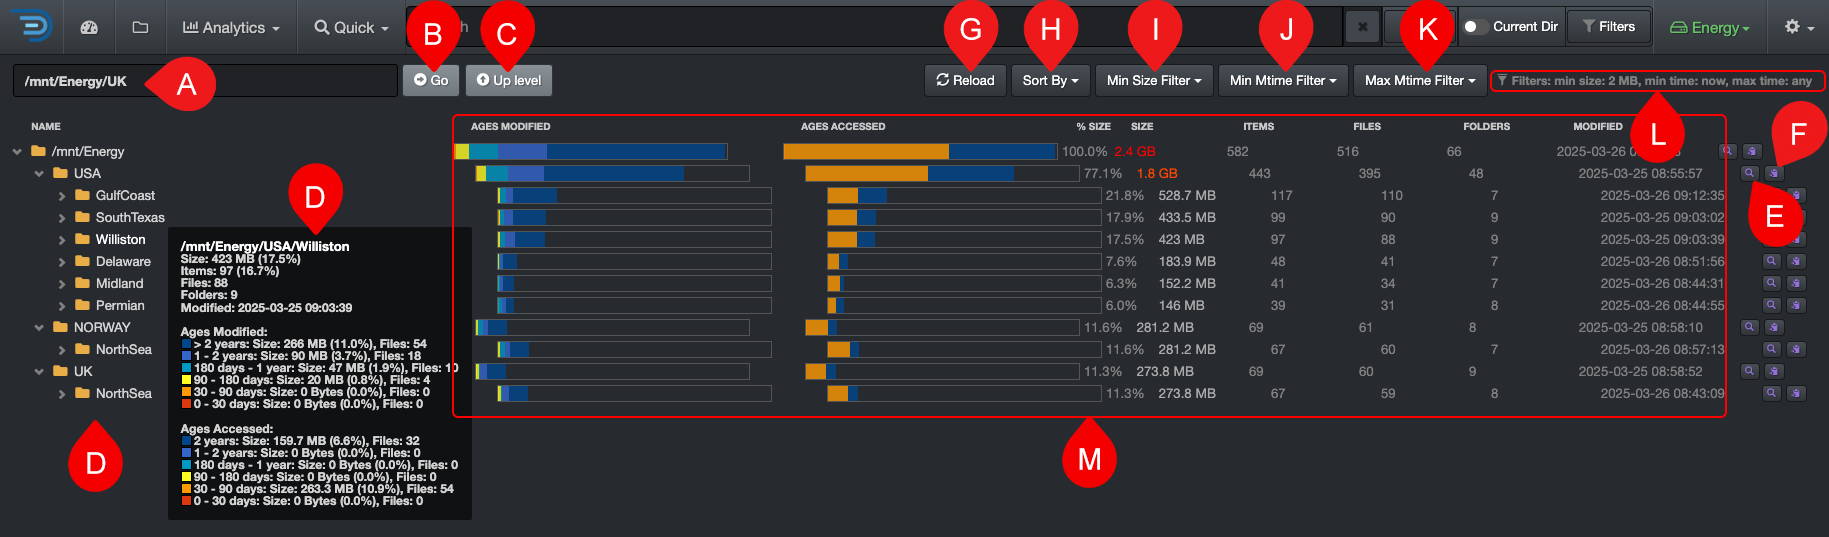Viewport: 1829px width, 537px height.
Task: Open the Quick search menu
Action: [351, 27]
